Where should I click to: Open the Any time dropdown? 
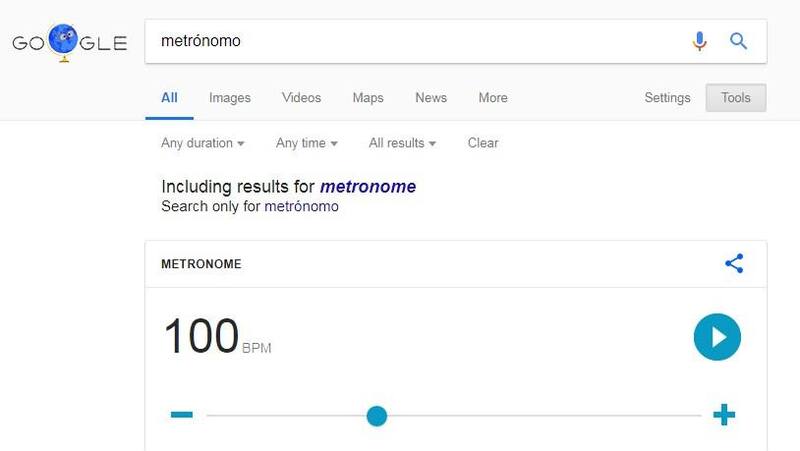(307, 143)
